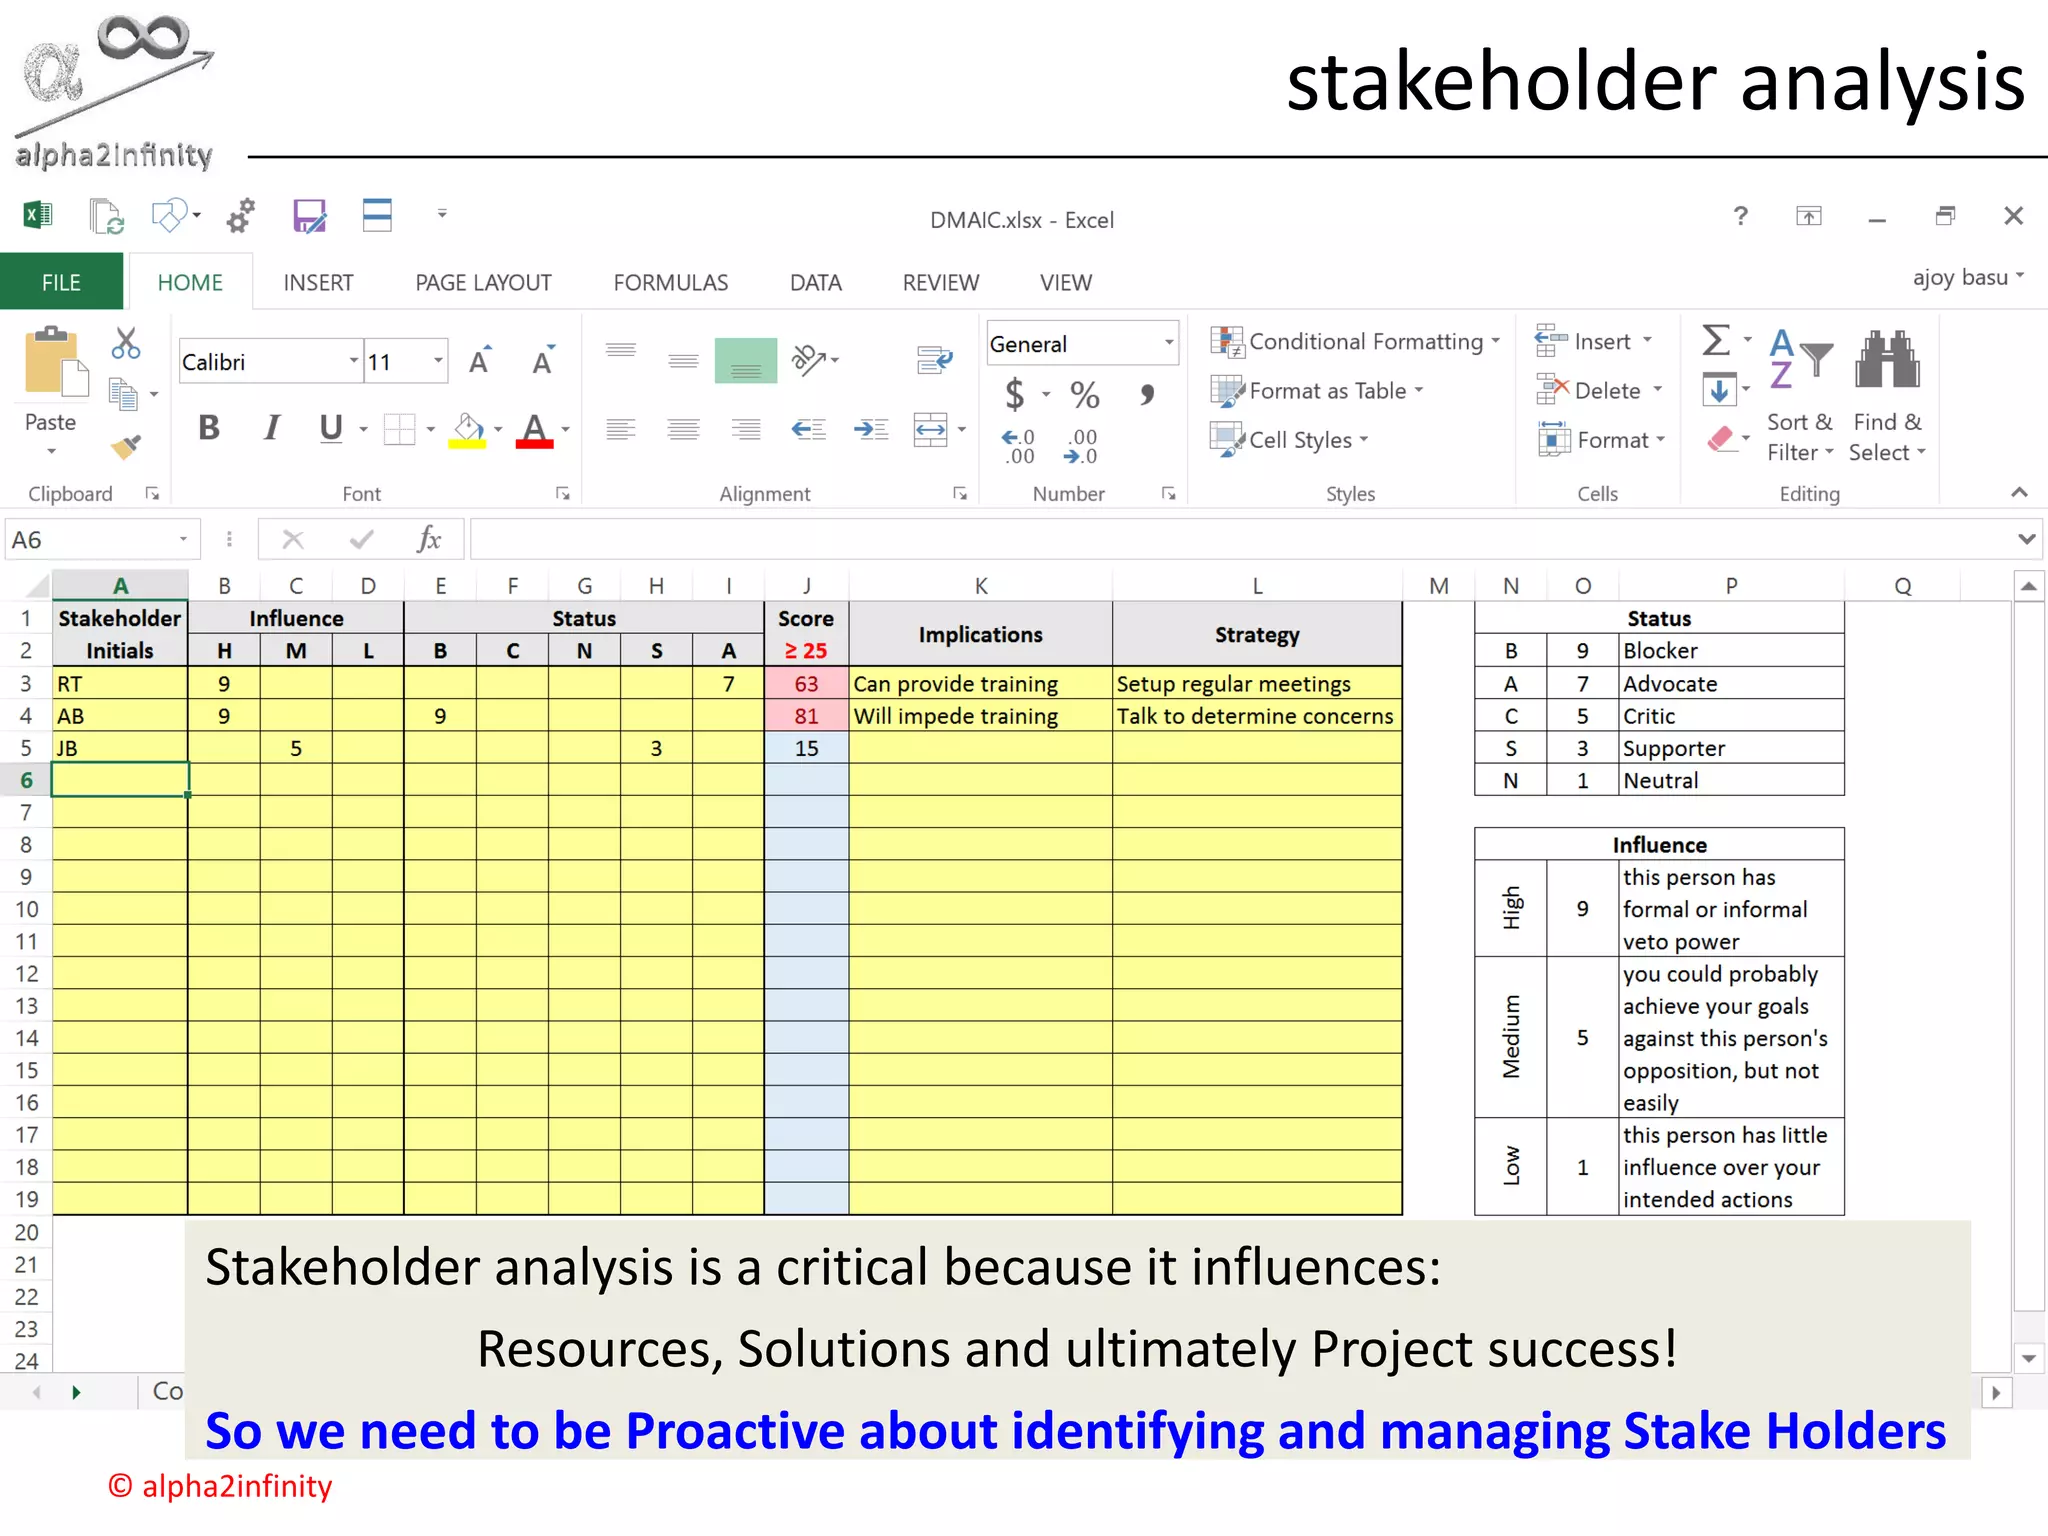Toggle Bold formatting
The image size is (2048, 1536).
[x=209, y=428]
